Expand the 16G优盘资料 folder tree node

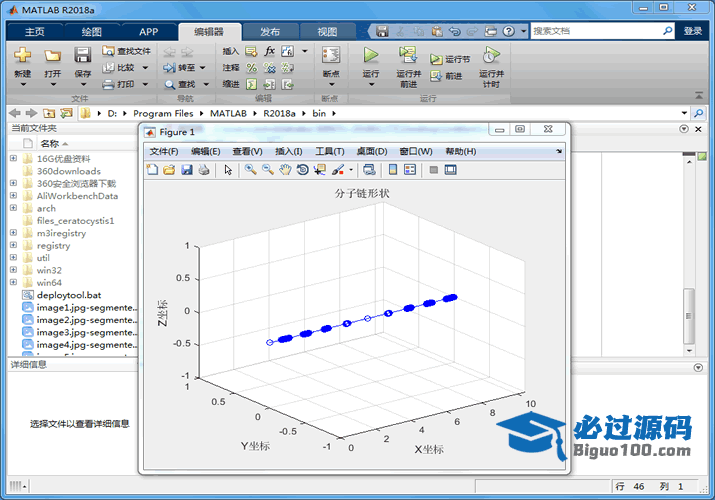click(x=13, y=158)
